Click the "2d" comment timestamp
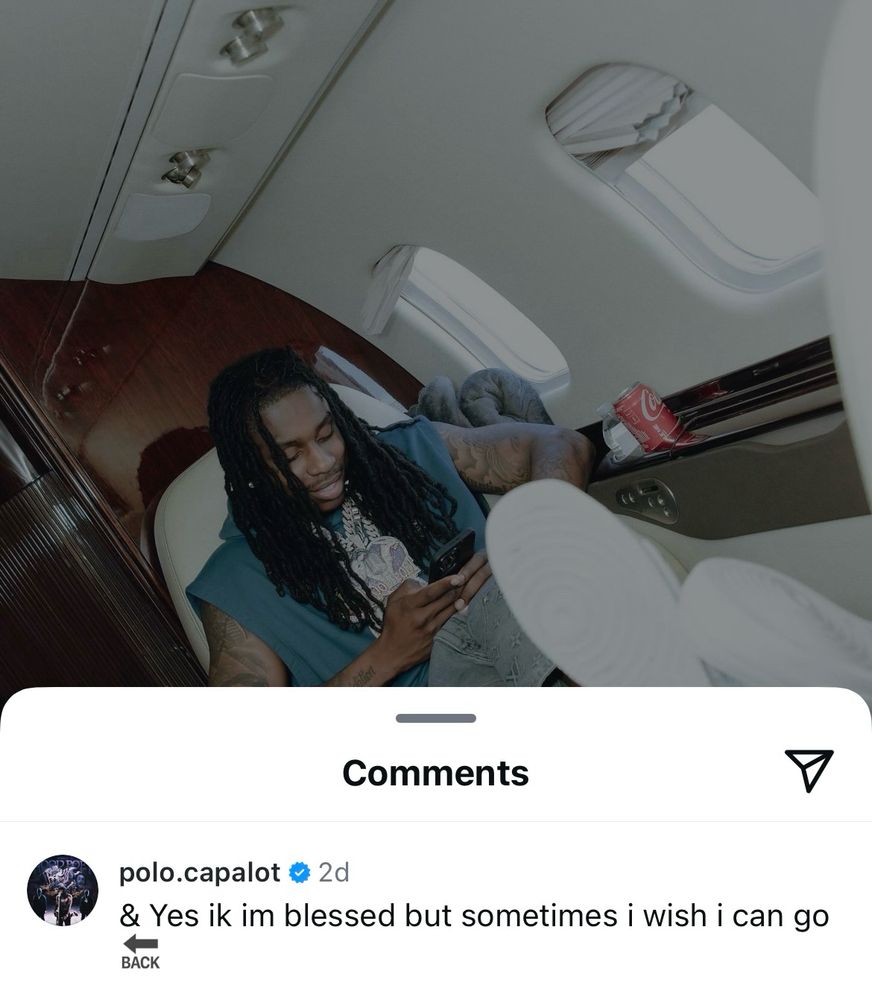Screen dimensions: 872x1000 [x=334, y=872]
